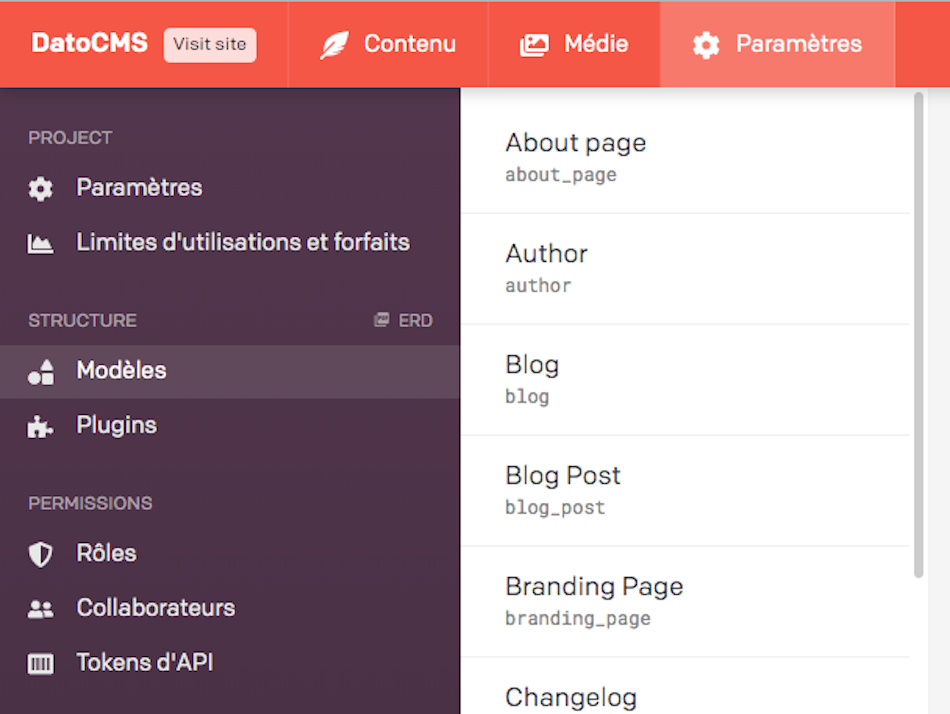Click the gear icon beside sidebar Paramètres
Image resolution: width=950 pixels, height=714 pixels.
coord(40,188)
